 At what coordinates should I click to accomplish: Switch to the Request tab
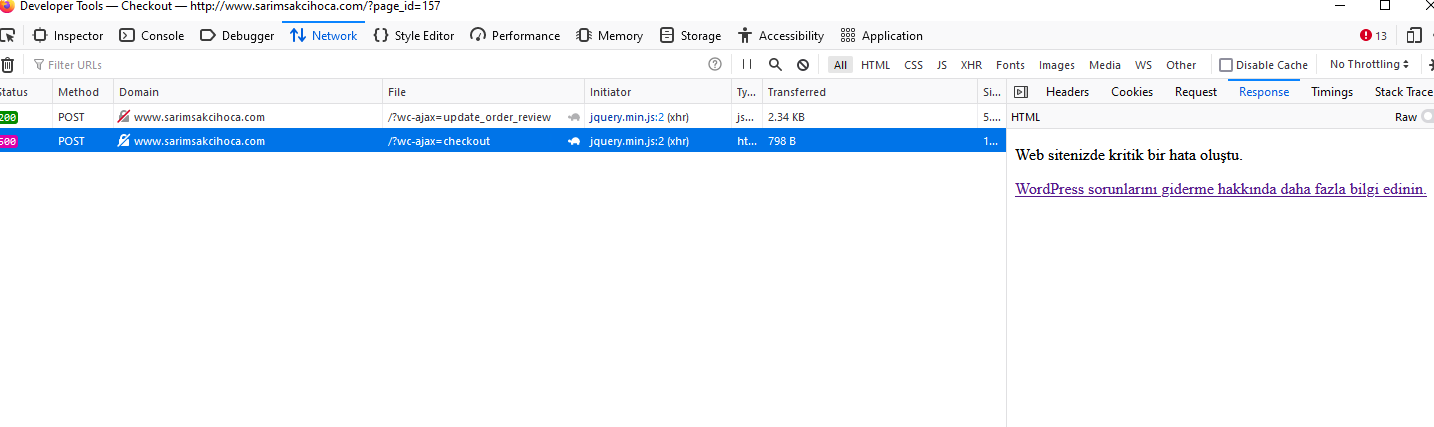tap(1196, 92)
